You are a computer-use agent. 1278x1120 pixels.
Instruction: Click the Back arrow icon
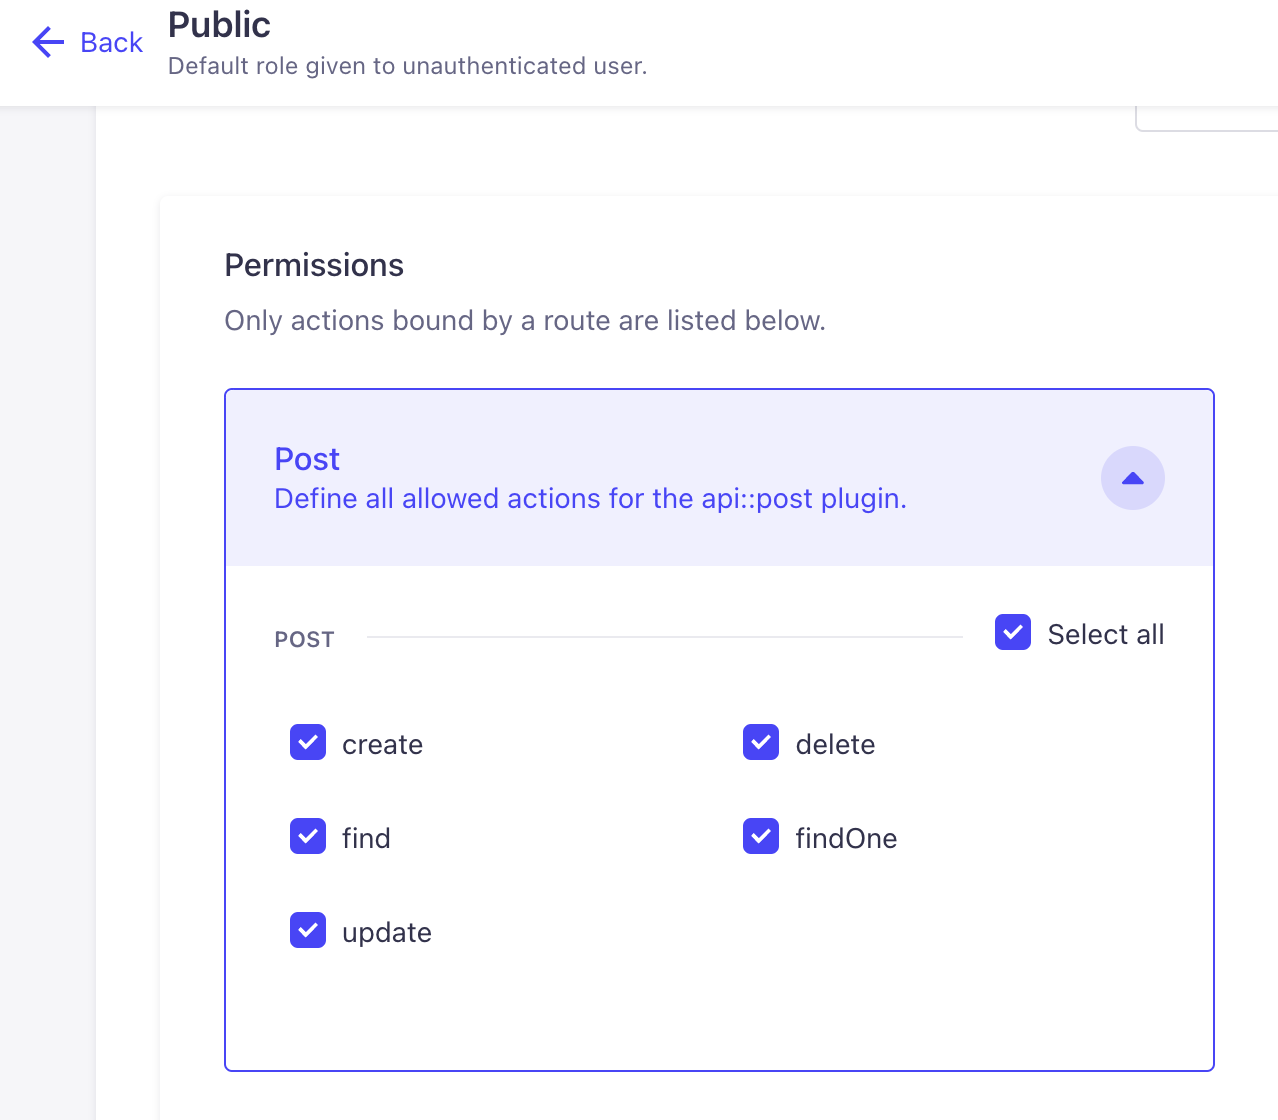[x=48, y=42]
